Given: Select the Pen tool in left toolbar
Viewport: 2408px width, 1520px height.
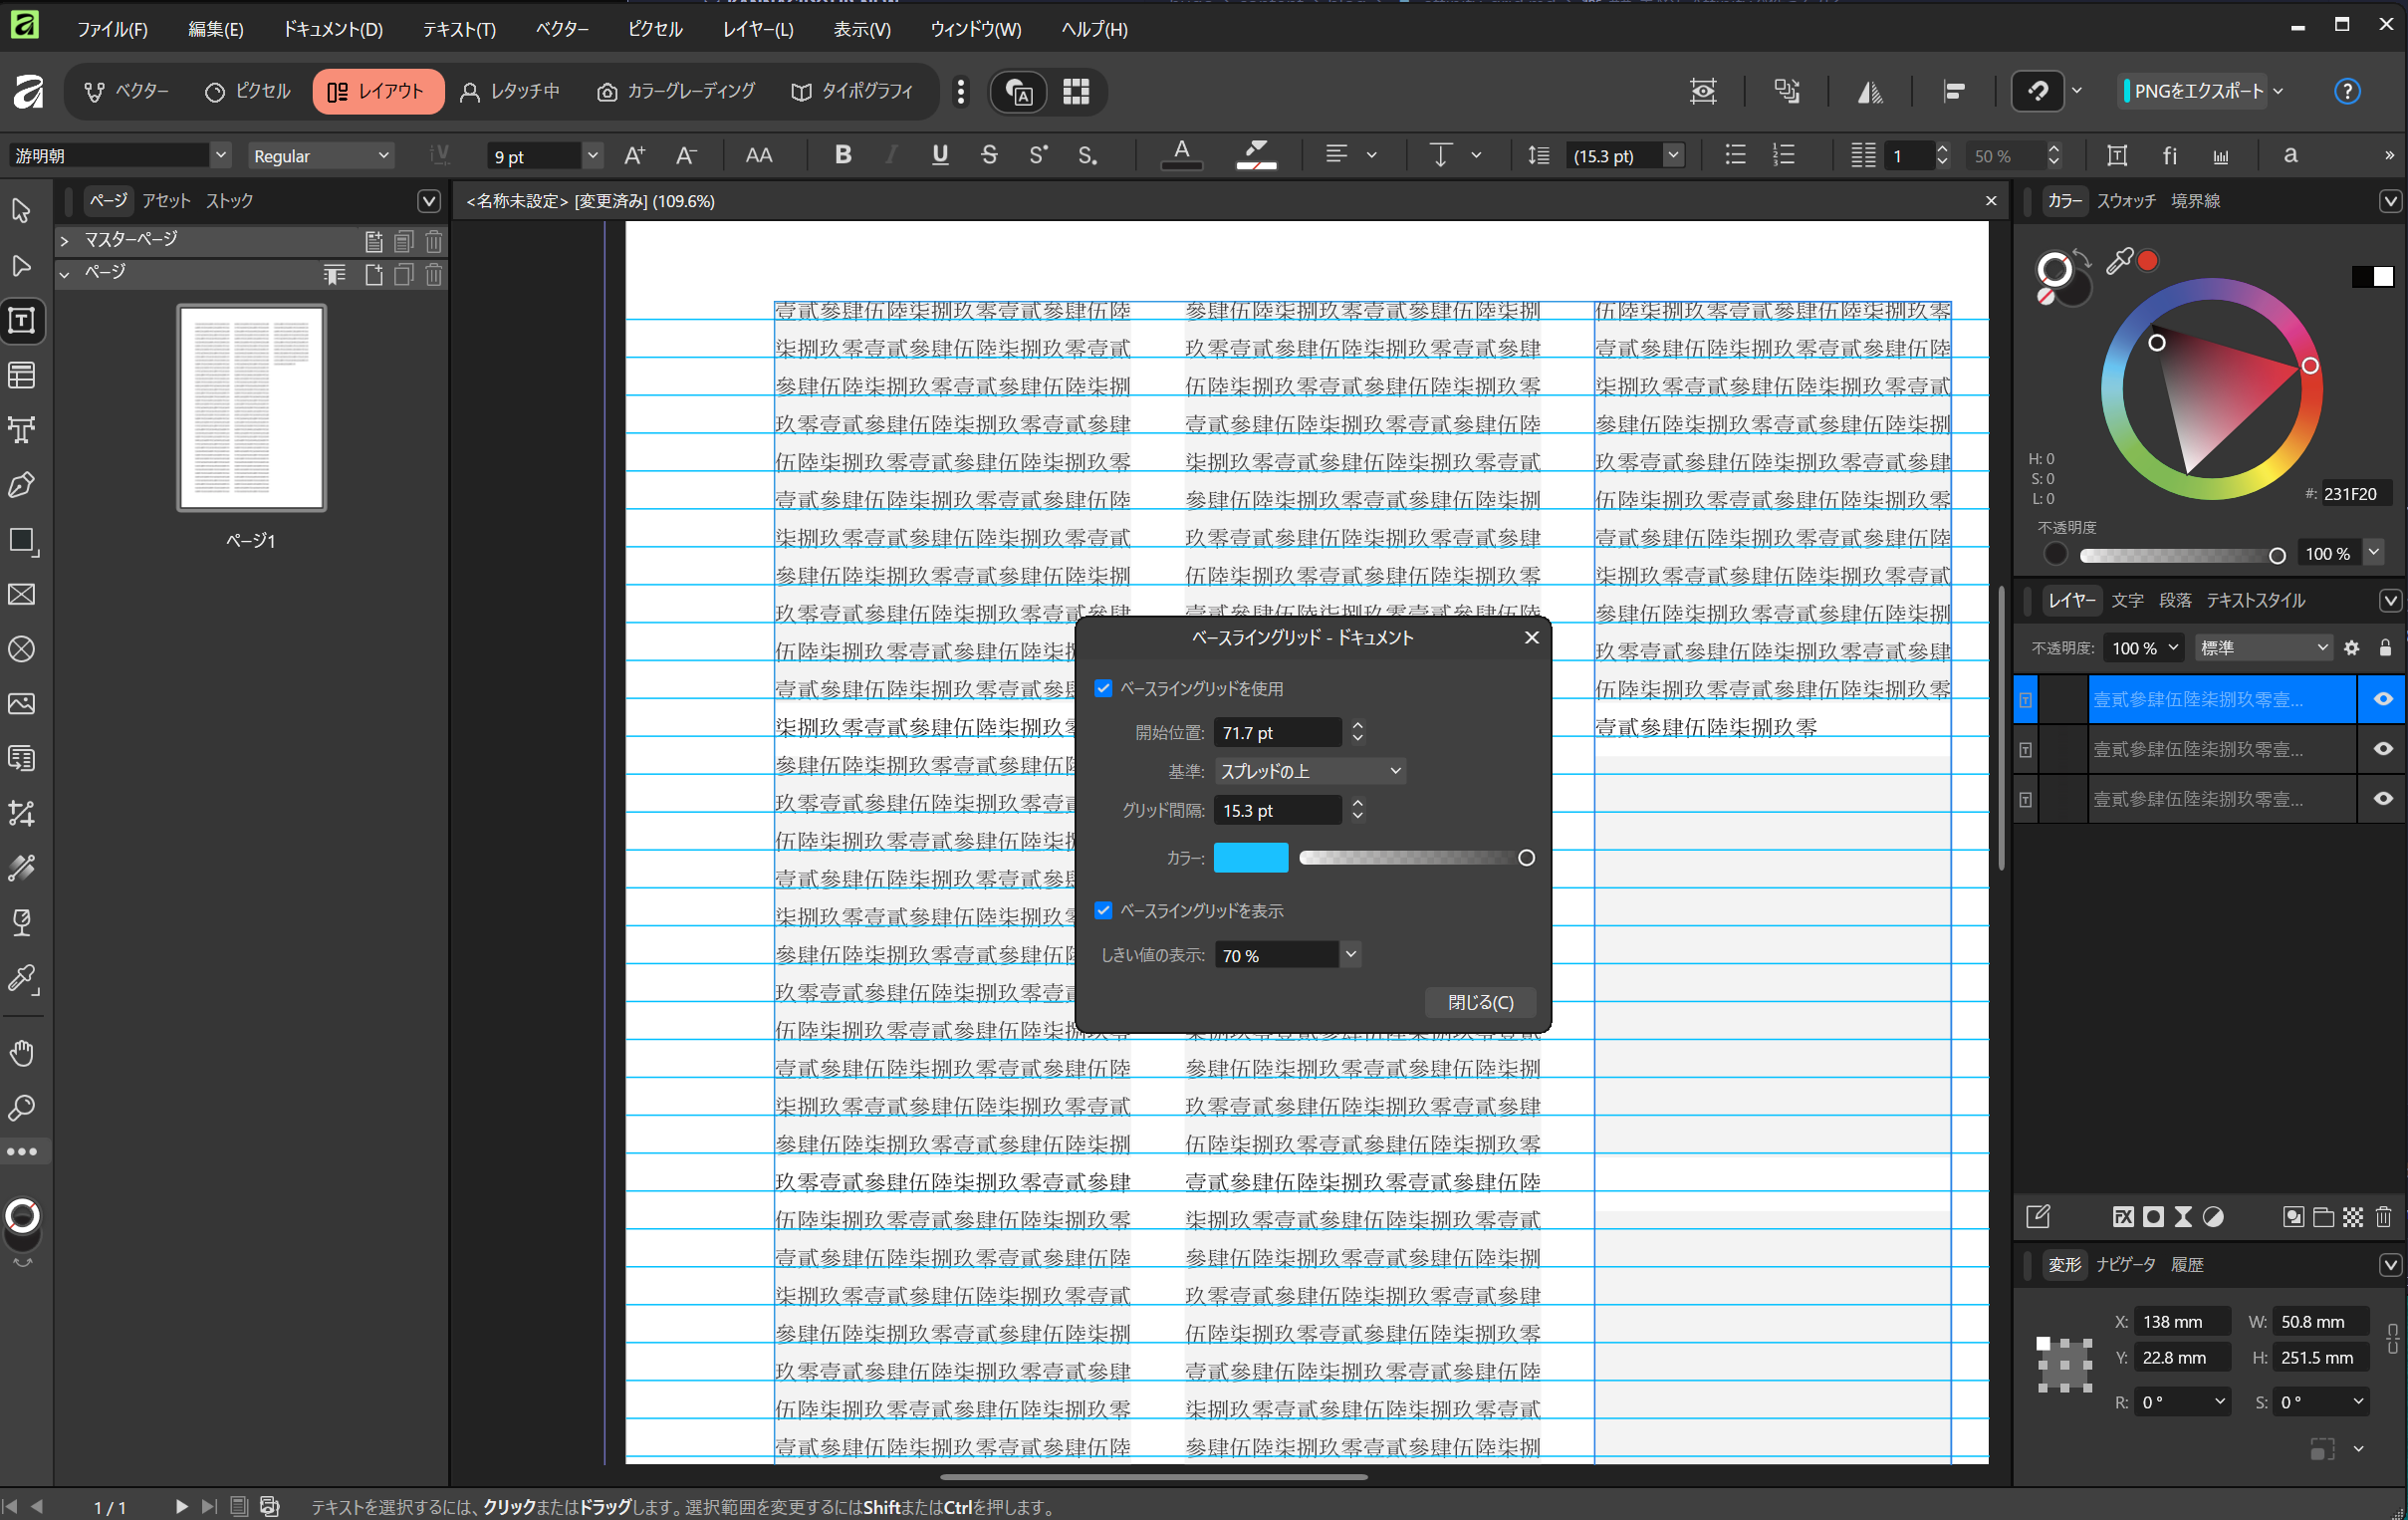Looking at the screenshot, I should [x=22, y=485].
